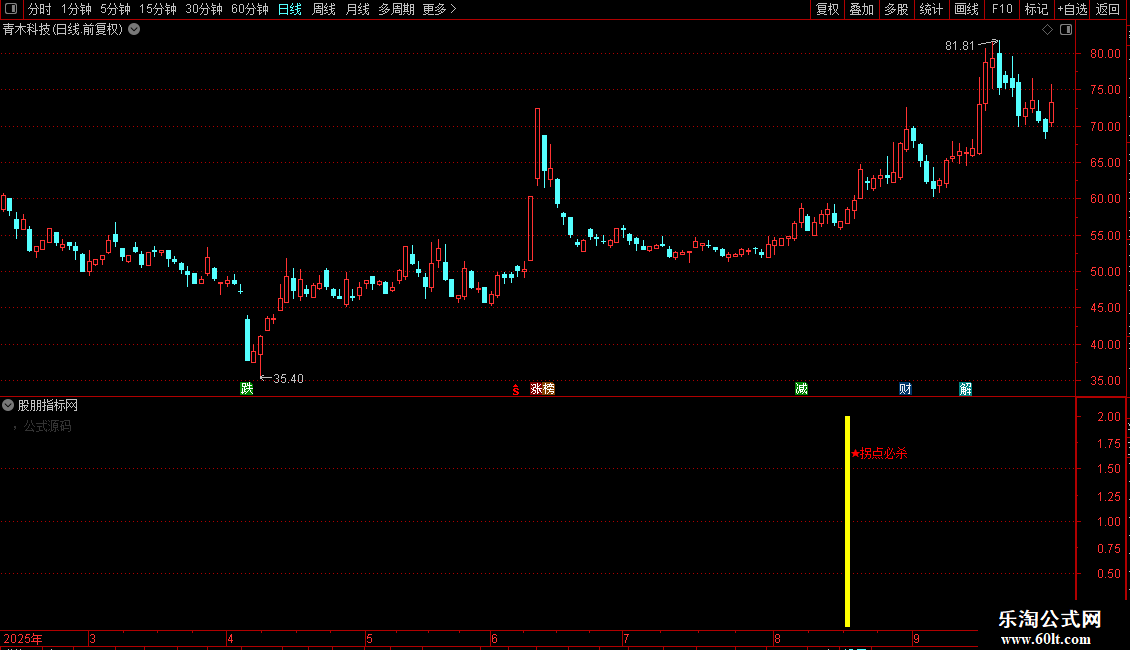Expand the 更多 periods menu

(439, 9)
